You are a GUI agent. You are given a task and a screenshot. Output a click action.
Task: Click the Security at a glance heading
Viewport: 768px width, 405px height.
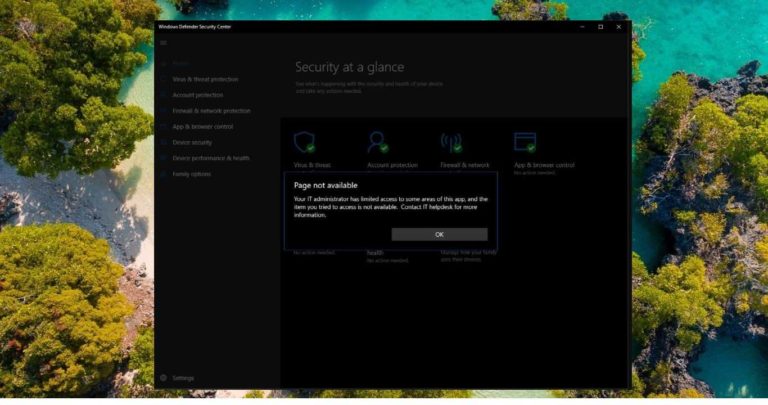click(350, 67)
